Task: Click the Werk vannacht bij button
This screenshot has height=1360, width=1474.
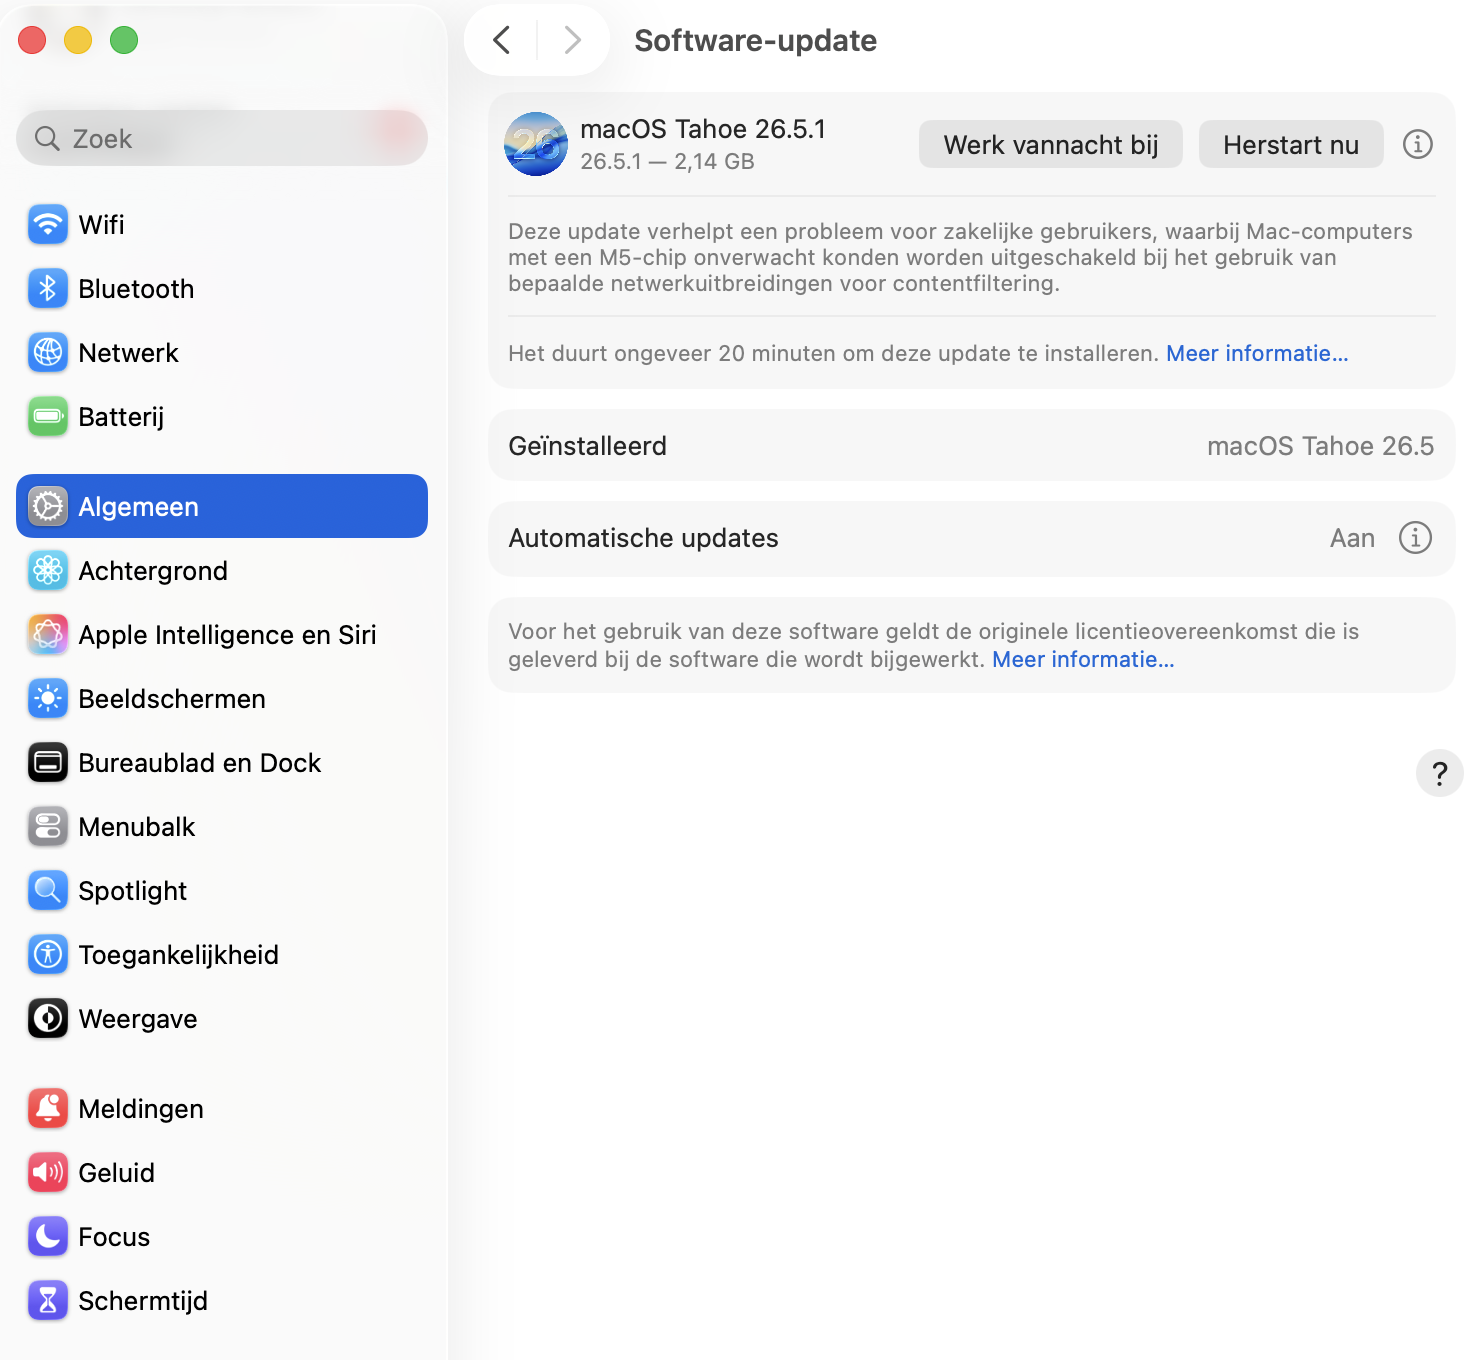Action: [x=1051, y=144]
